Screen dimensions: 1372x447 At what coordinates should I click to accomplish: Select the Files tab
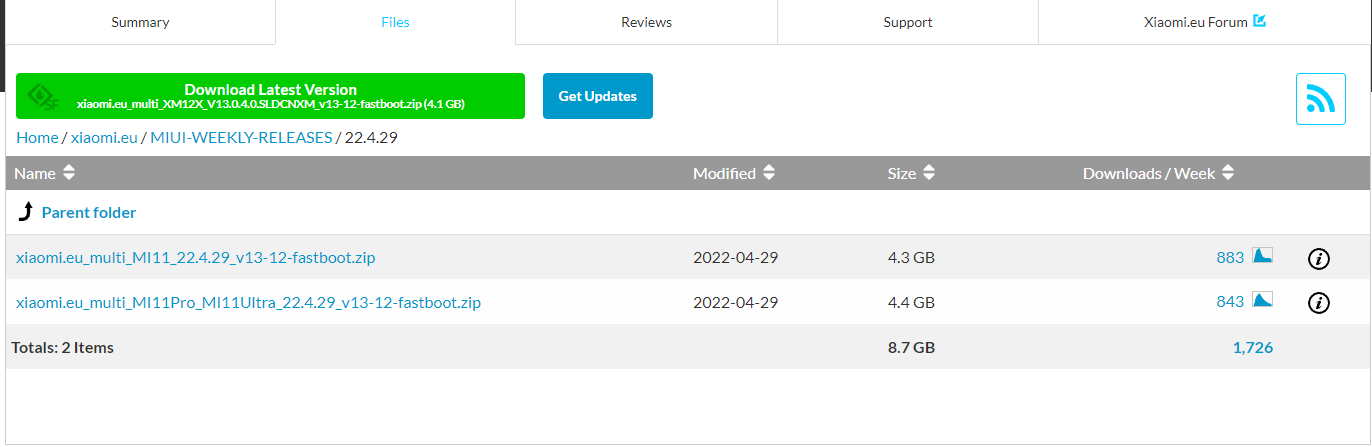395,22
